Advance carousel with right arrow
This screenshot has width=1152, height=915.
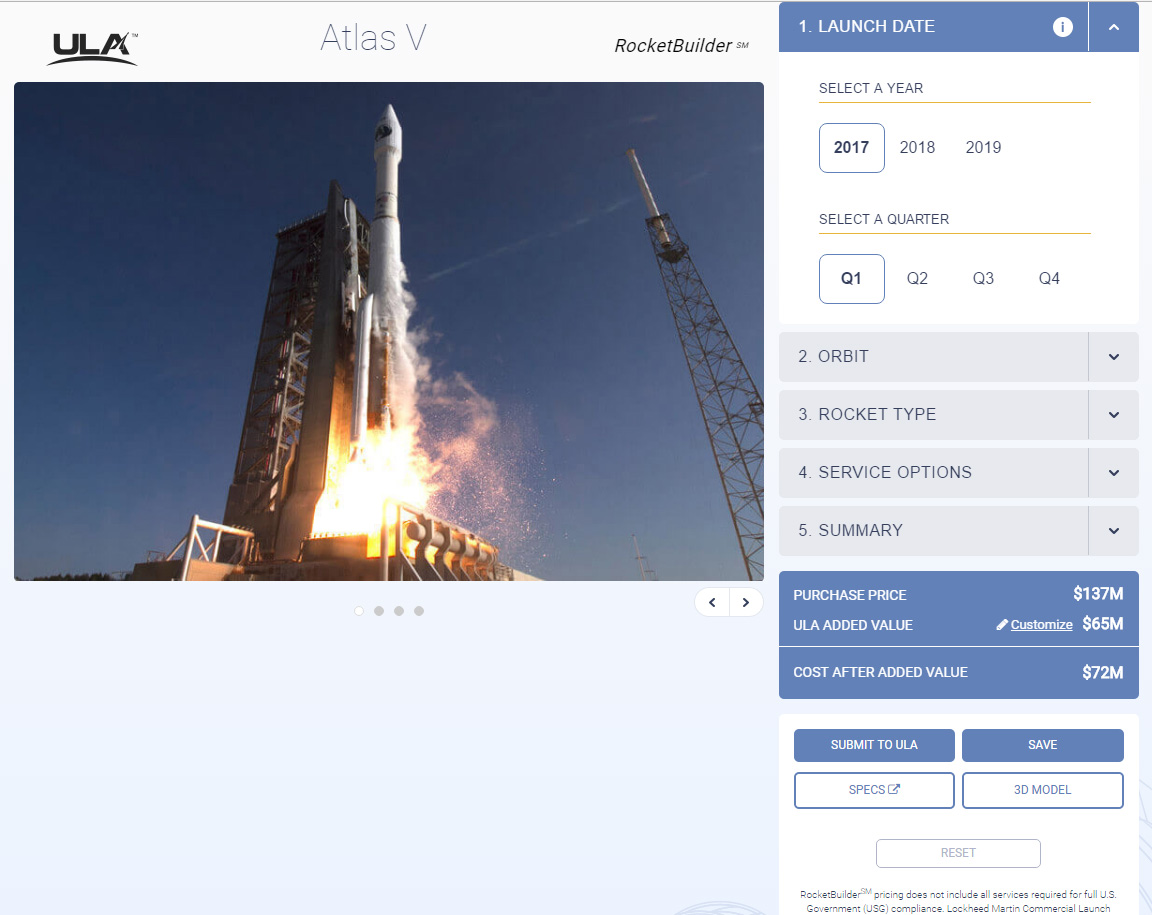(745, 602)
